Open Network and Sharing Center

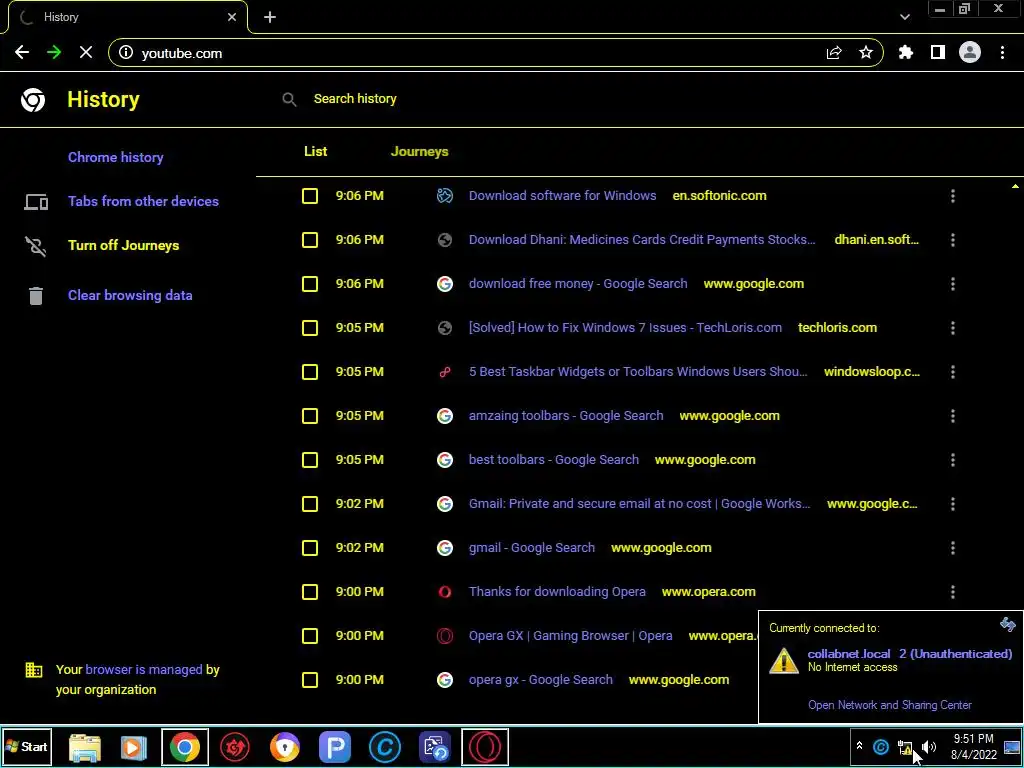tap(889, 705)
